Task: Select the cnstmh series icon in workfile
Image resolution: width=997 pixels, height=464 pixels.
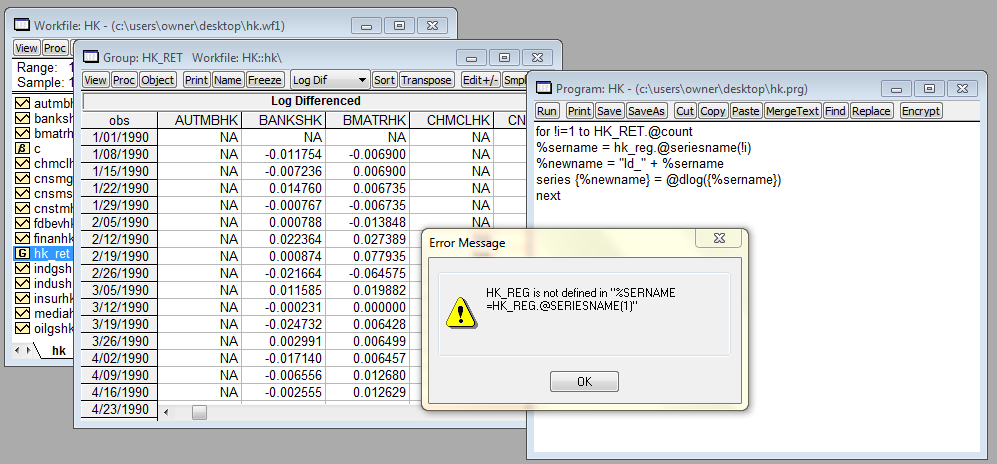Action: 23,208
